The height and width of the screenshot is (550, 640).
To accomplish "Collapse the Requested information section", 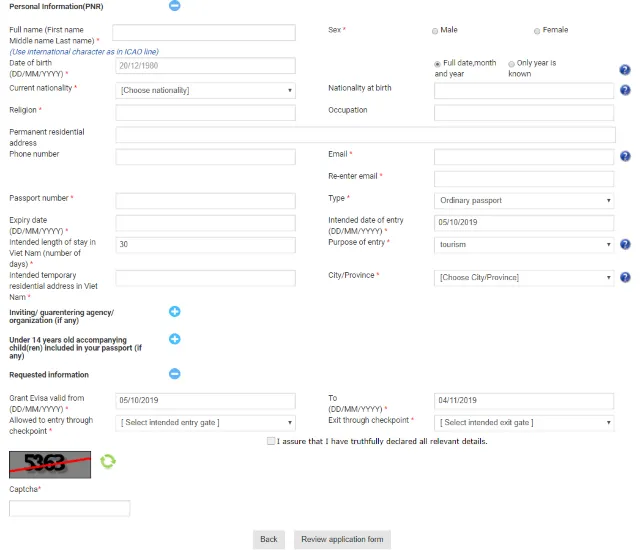I will point(174,373).
